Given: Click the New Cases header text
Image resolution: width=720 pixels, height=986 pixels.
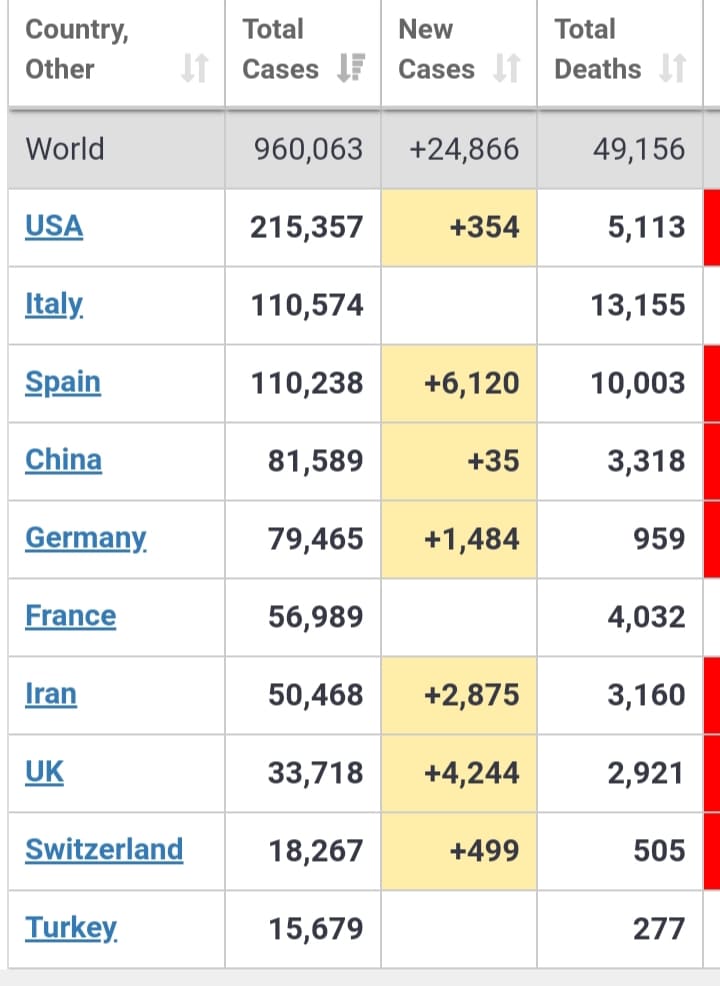Looking at the screenshot, I should pyautogui.click(x=436, y=49).
